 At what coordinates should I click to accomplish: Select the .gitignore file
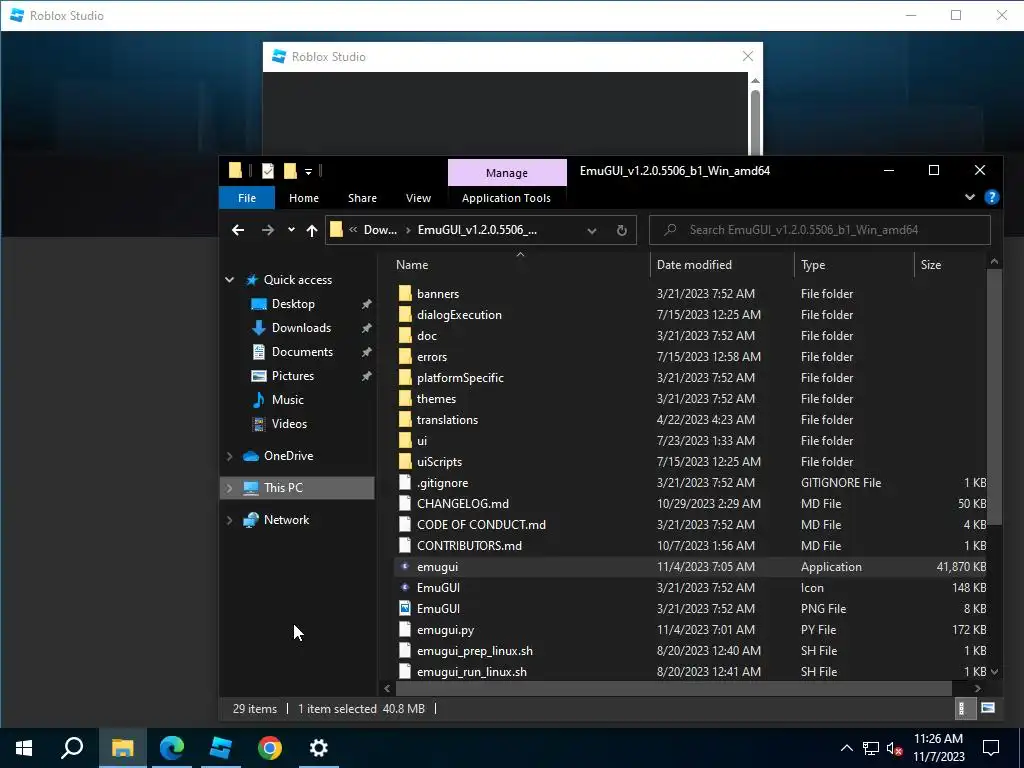click(x=442, y=483)
